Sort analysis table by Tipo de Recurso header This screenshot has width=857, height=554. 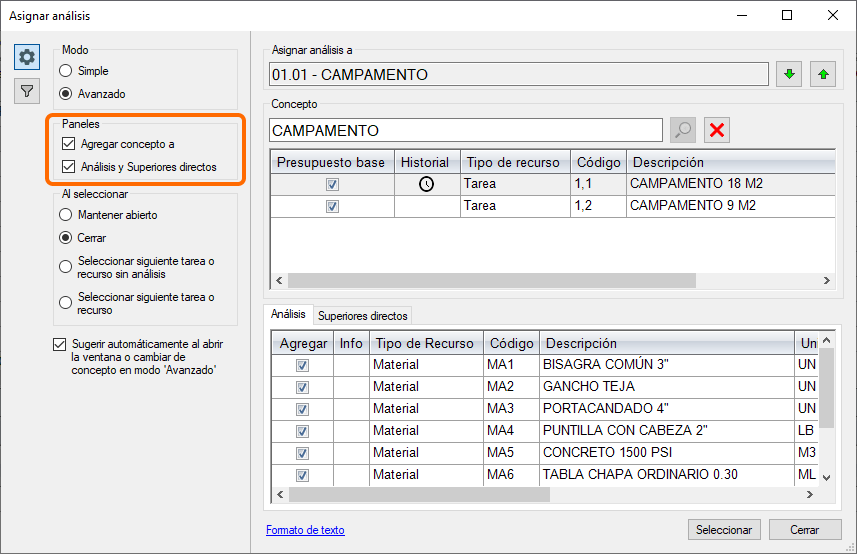[x=426, y=343]
